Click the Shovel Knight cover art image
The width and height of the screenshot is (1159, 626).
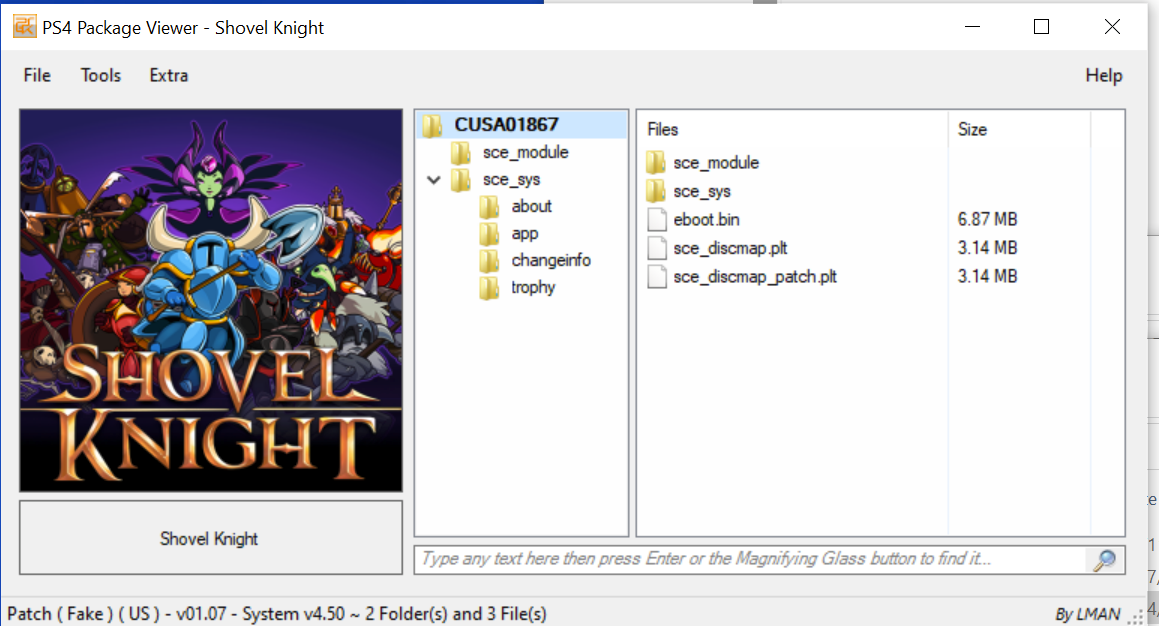coord(211,301)
